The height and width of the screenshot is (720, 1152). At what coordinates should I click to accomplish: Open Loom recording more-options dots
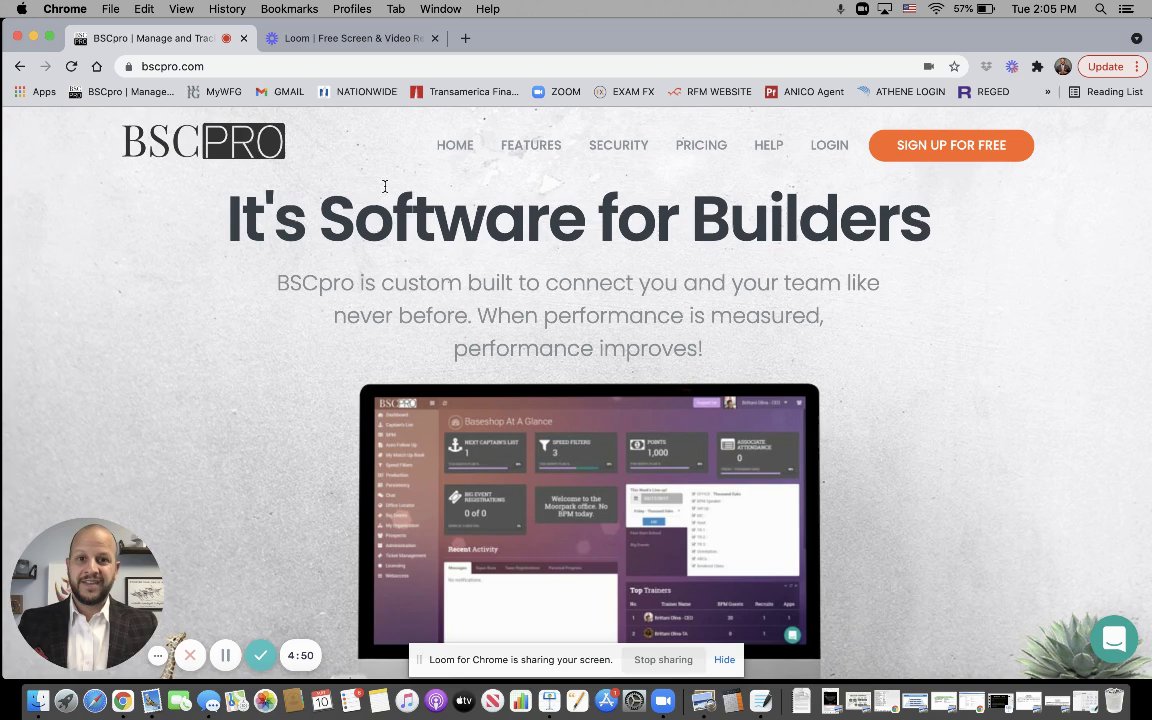(x=158, y=655)
